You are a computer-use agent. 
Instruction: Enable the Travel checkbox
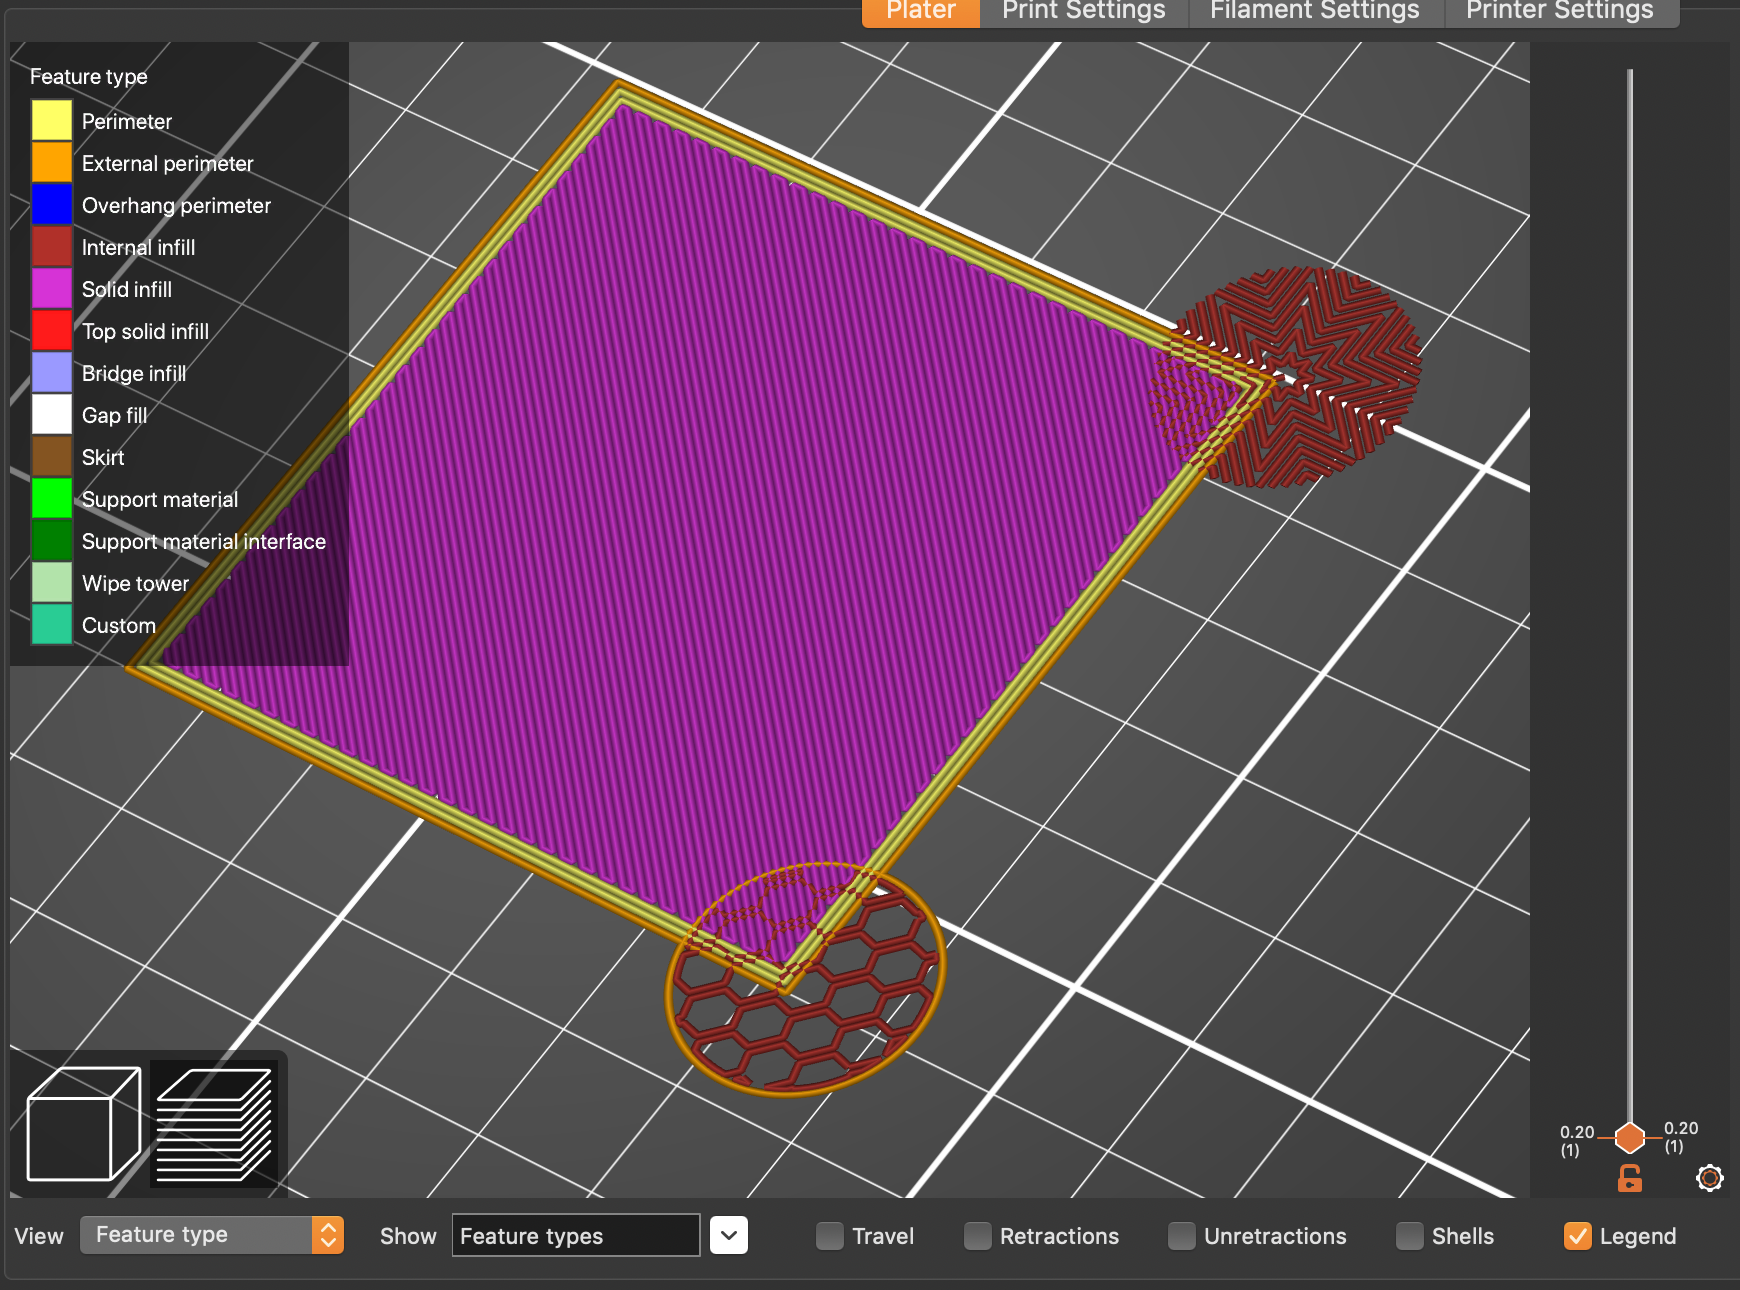(x=830, y=1236)
